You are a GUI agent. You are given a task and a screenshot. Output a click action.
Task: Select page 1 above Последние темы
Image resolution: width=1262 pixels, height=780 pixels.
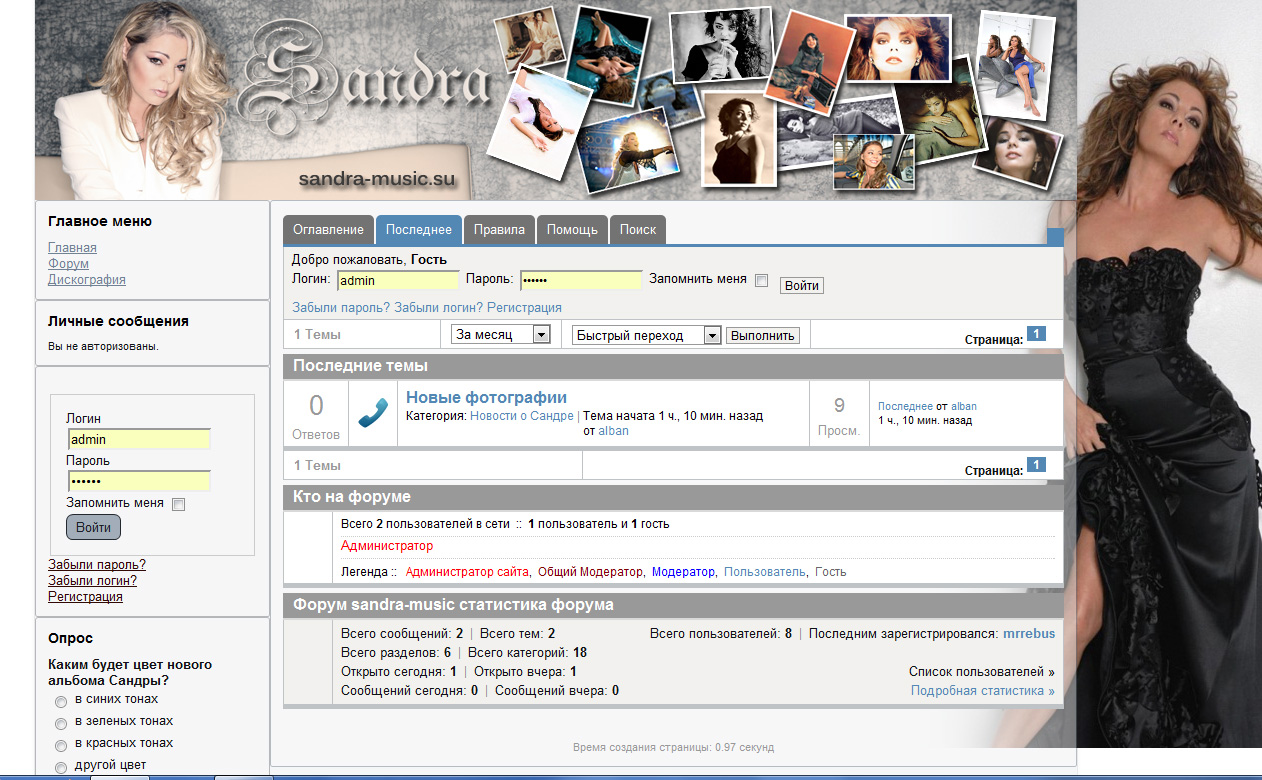pos(1036,334)
